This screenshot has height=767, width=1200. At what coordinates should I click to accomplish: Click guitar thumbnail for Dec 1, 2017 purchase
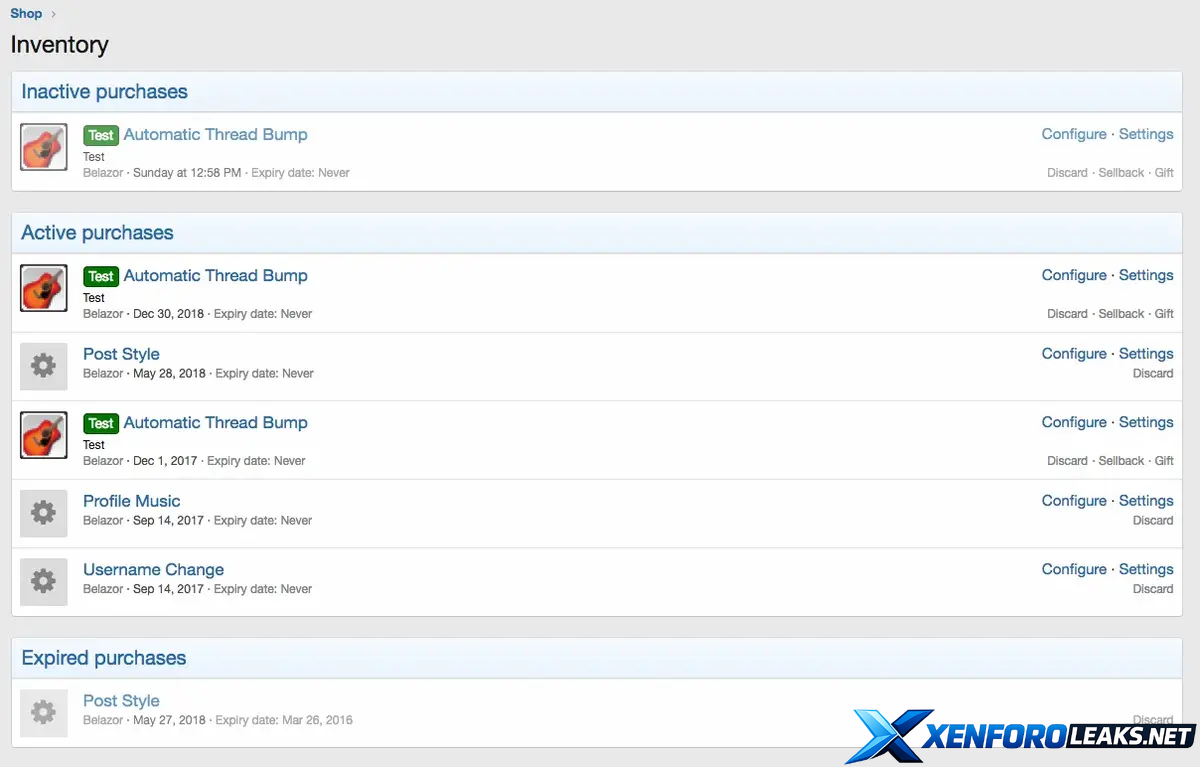(x=44, y=435)
